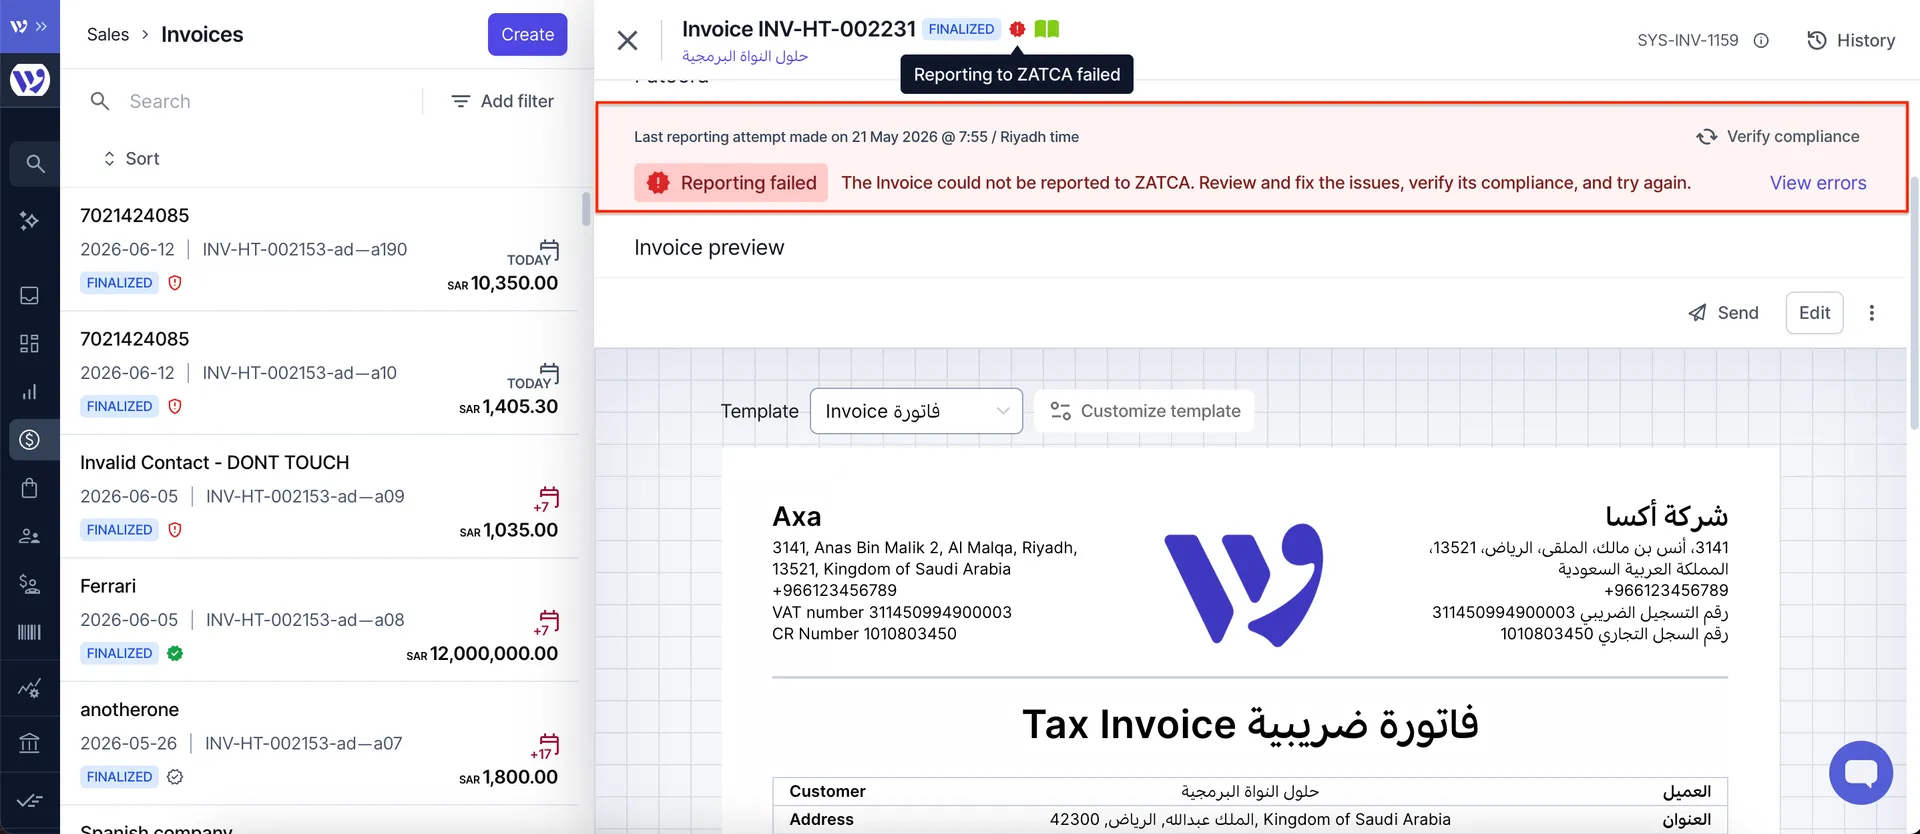1920x834 pixels.
Task: Open the Arabic customer name link under title
Action: tap(745, 56)
